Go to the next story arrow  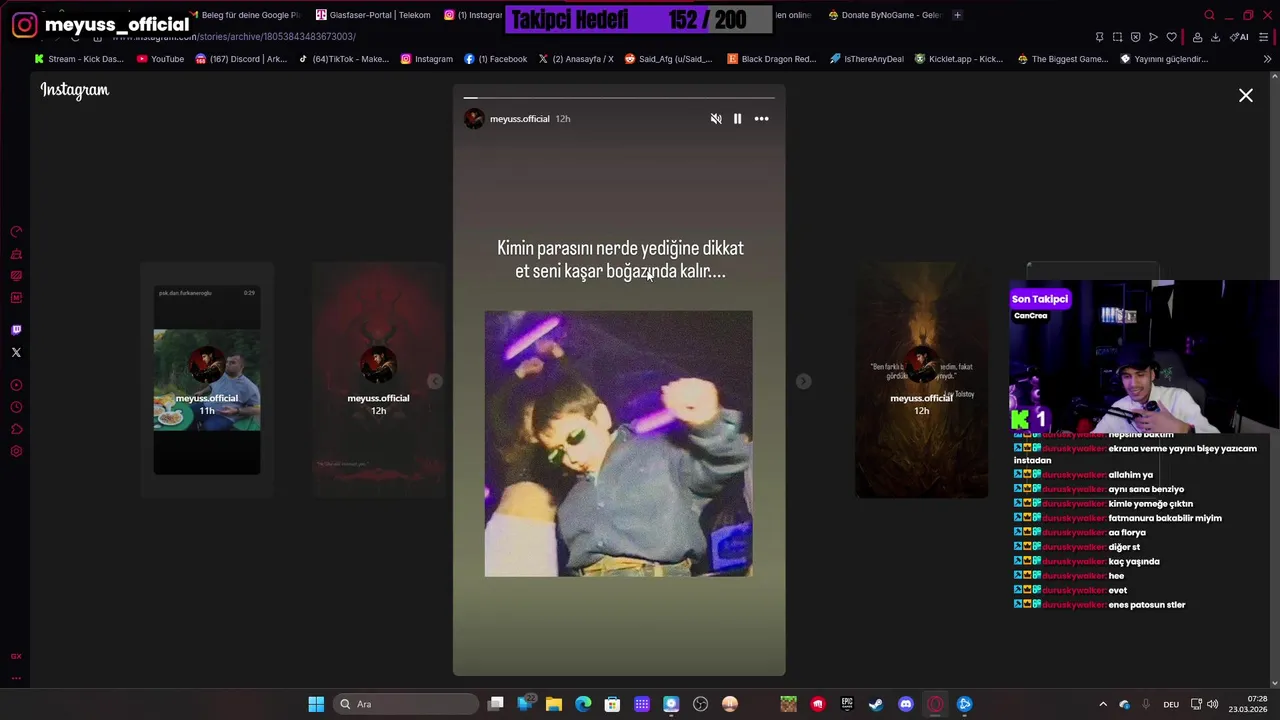pos(803,381)
